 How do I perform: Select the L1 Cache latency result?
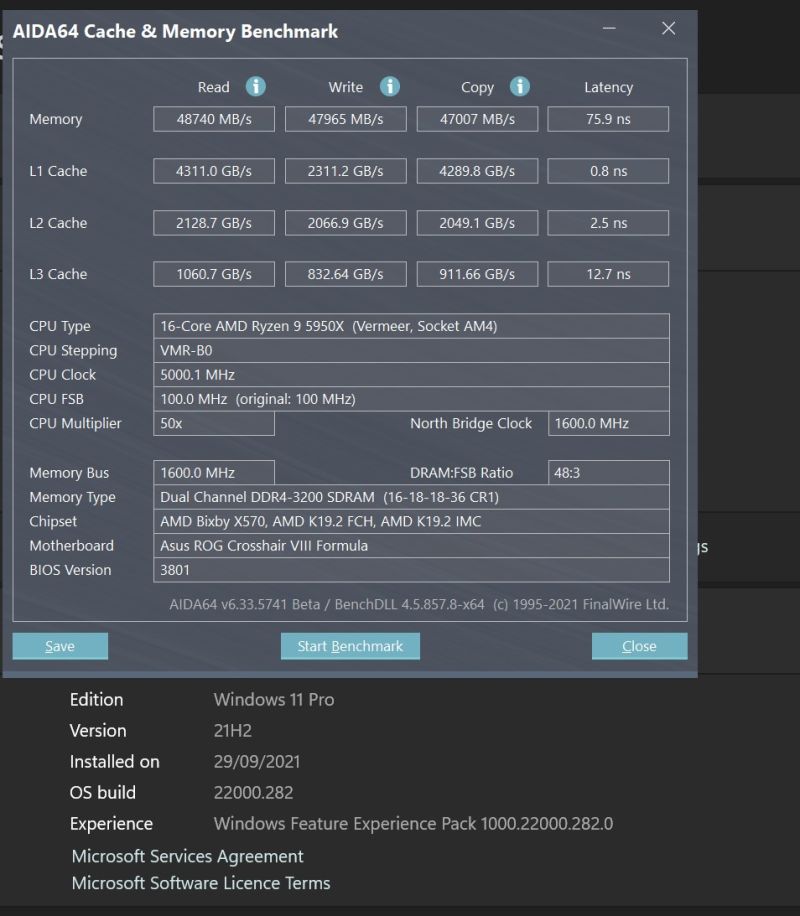[x=608, y=170]
